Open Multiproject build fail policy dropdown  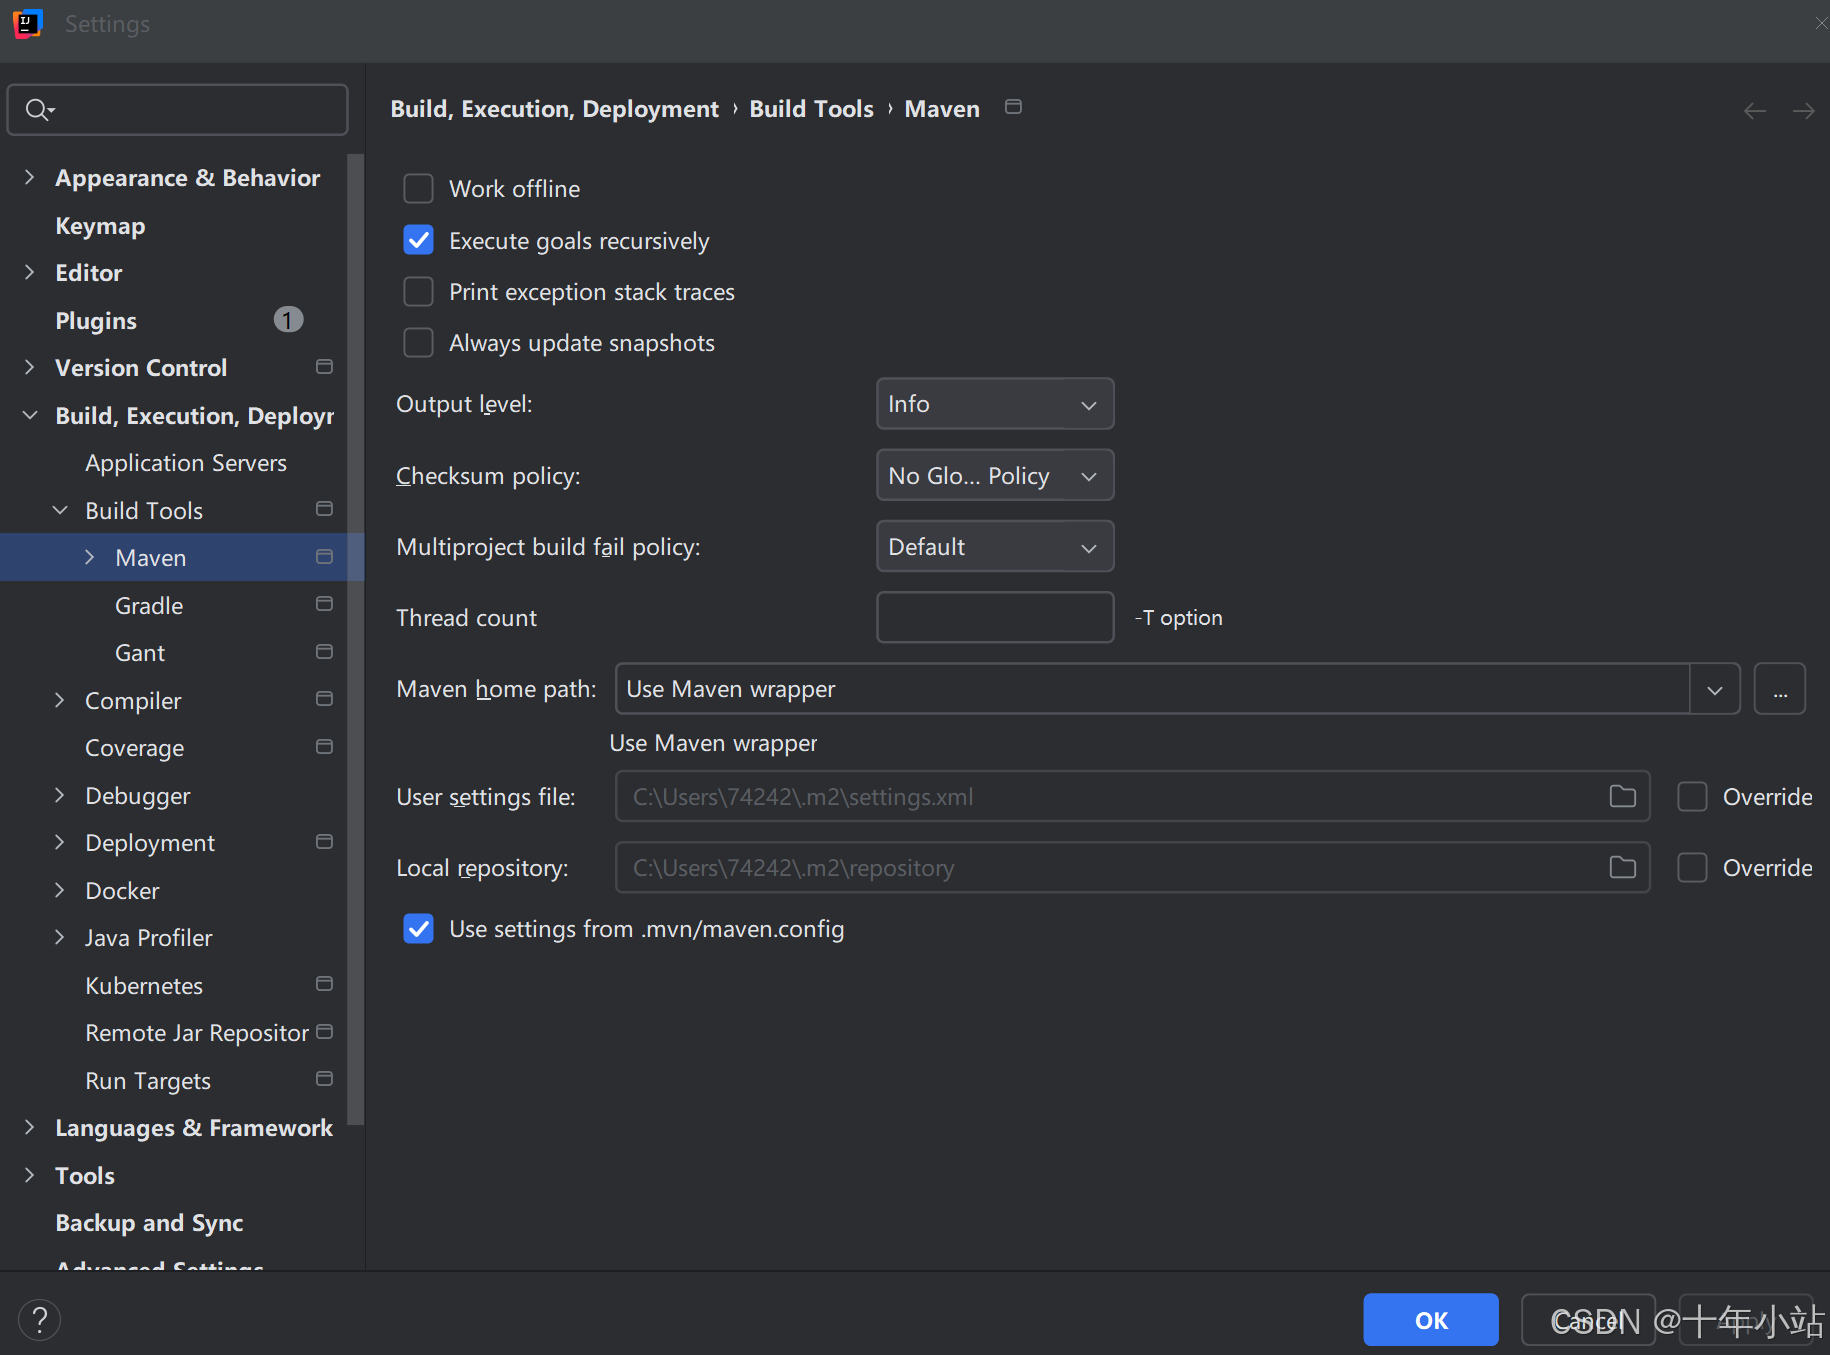[995, 546]
